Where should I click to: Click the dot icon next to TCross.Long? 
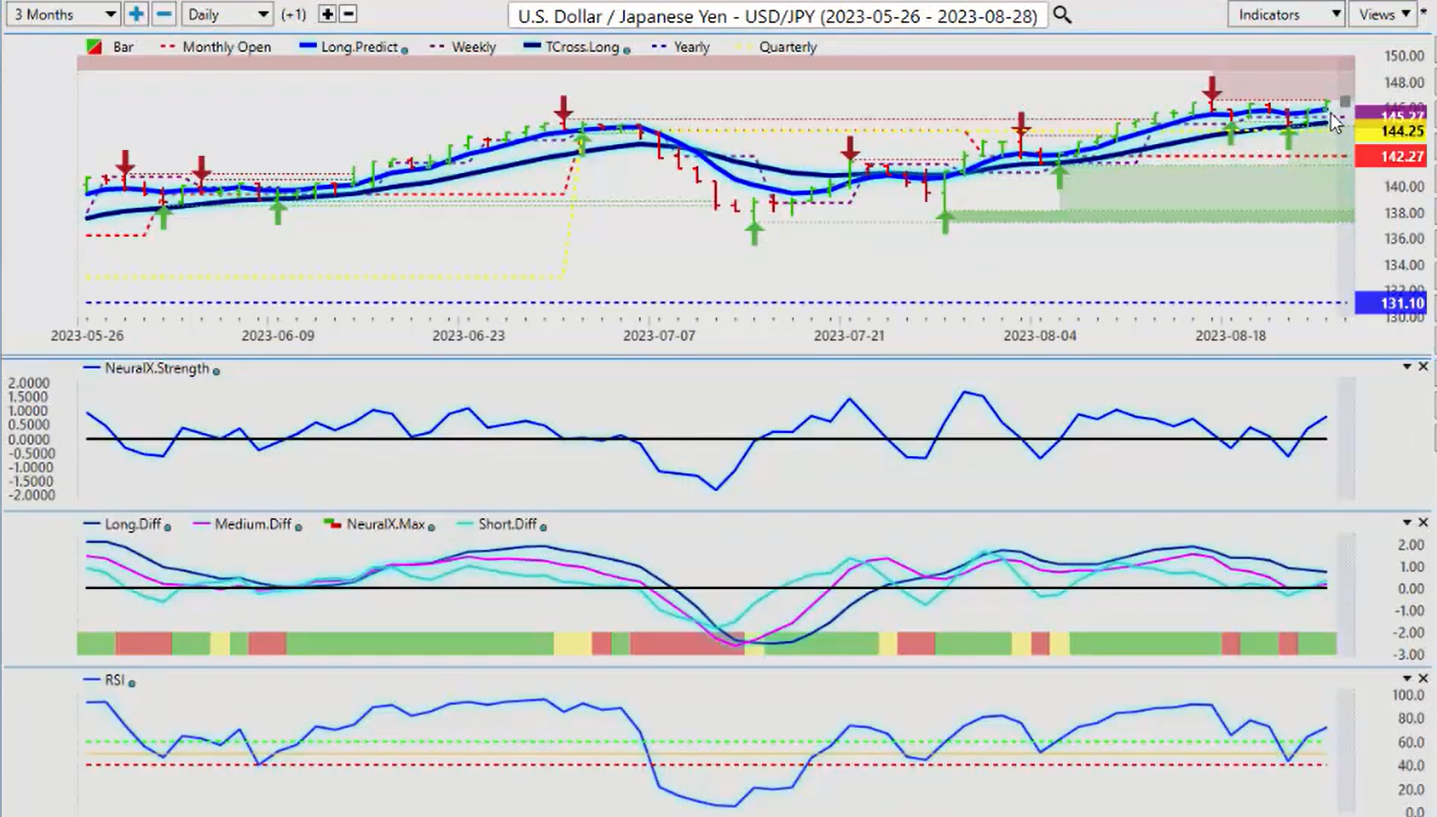626,49
